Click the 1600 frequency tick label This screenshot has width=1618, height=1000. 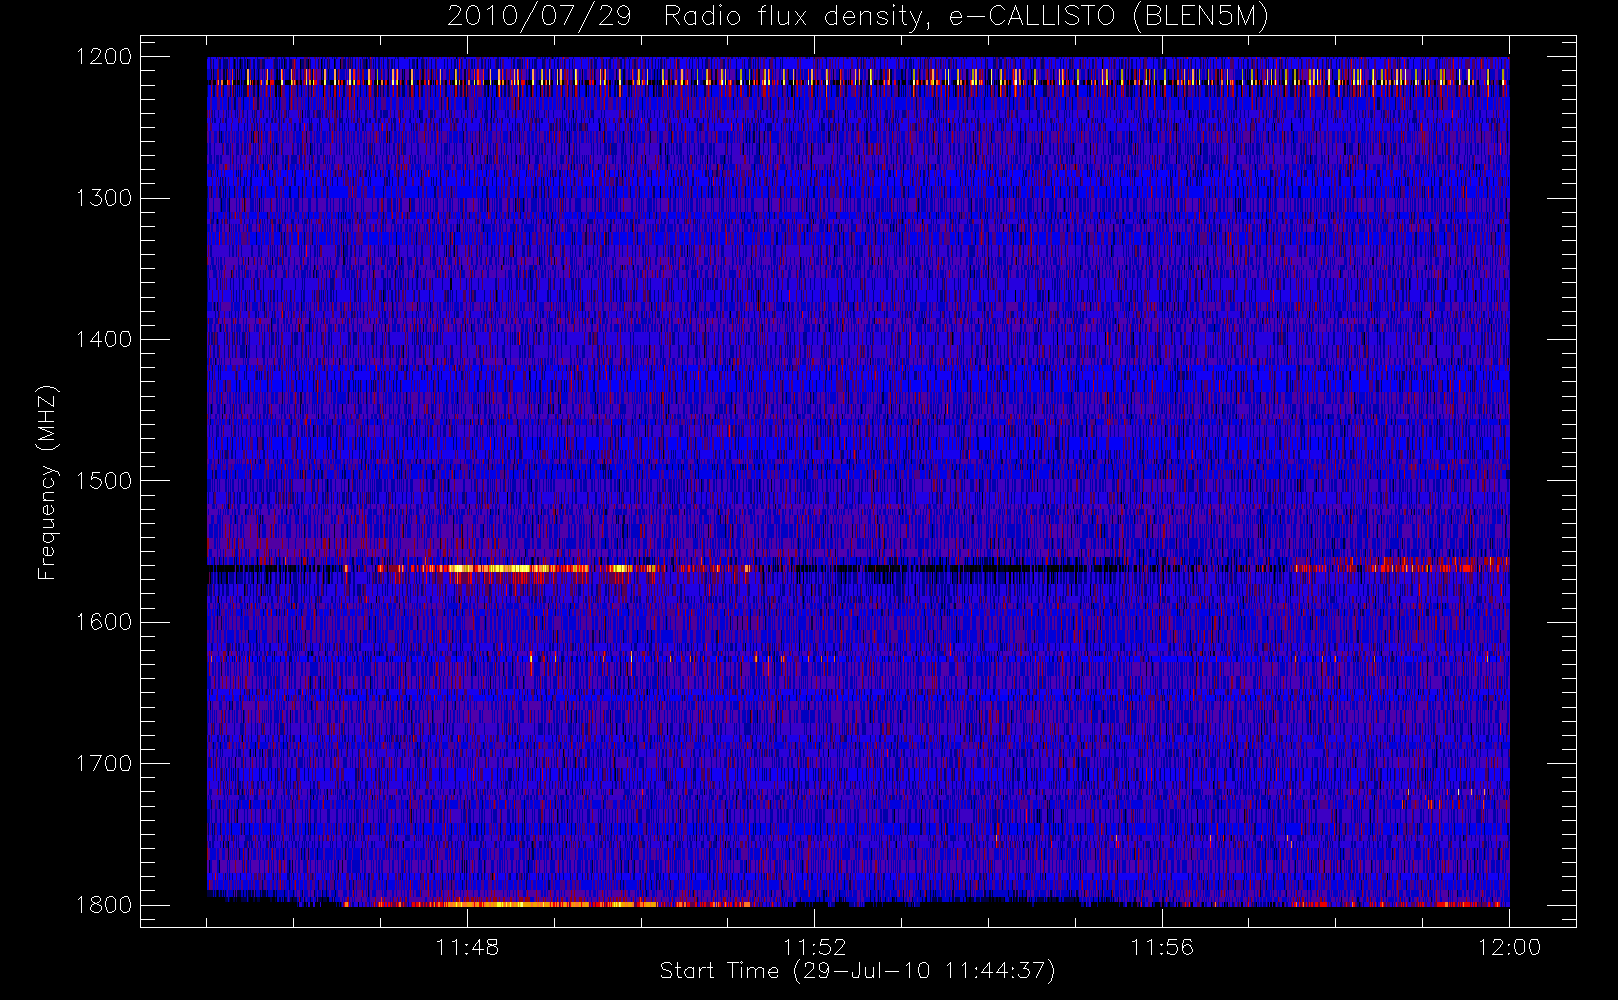tap(104, 622)
